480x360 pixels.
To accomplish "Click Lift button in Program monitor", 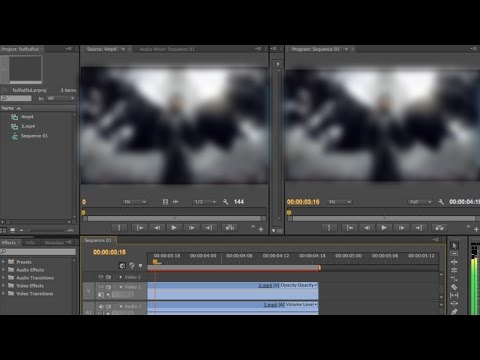I will click(439, 228).
